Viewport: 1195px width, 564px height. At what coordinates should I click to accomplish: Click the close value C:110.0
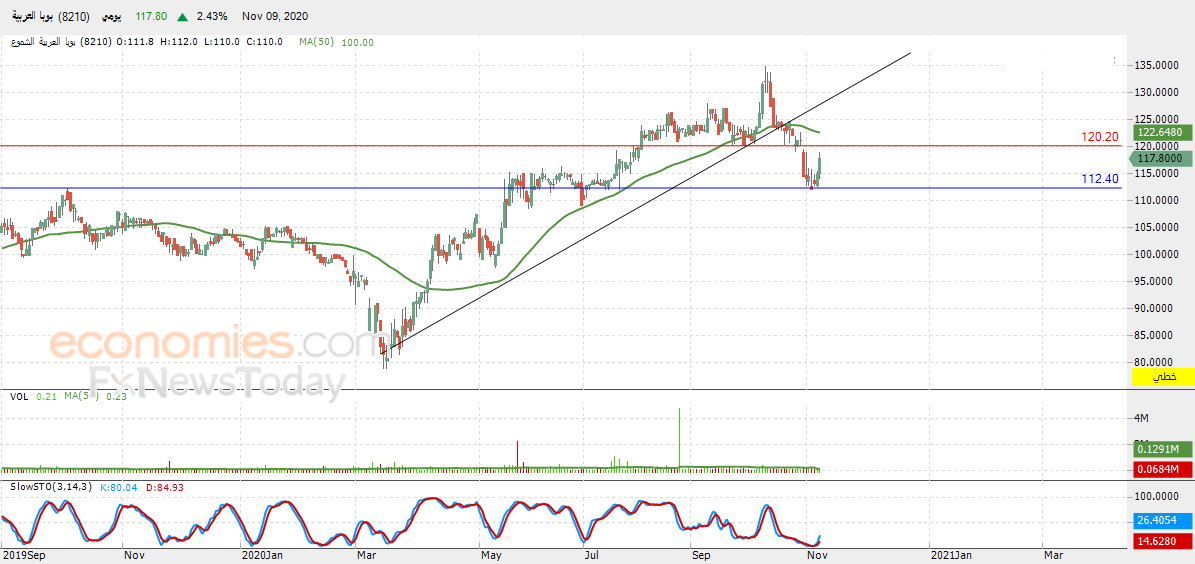264,43
